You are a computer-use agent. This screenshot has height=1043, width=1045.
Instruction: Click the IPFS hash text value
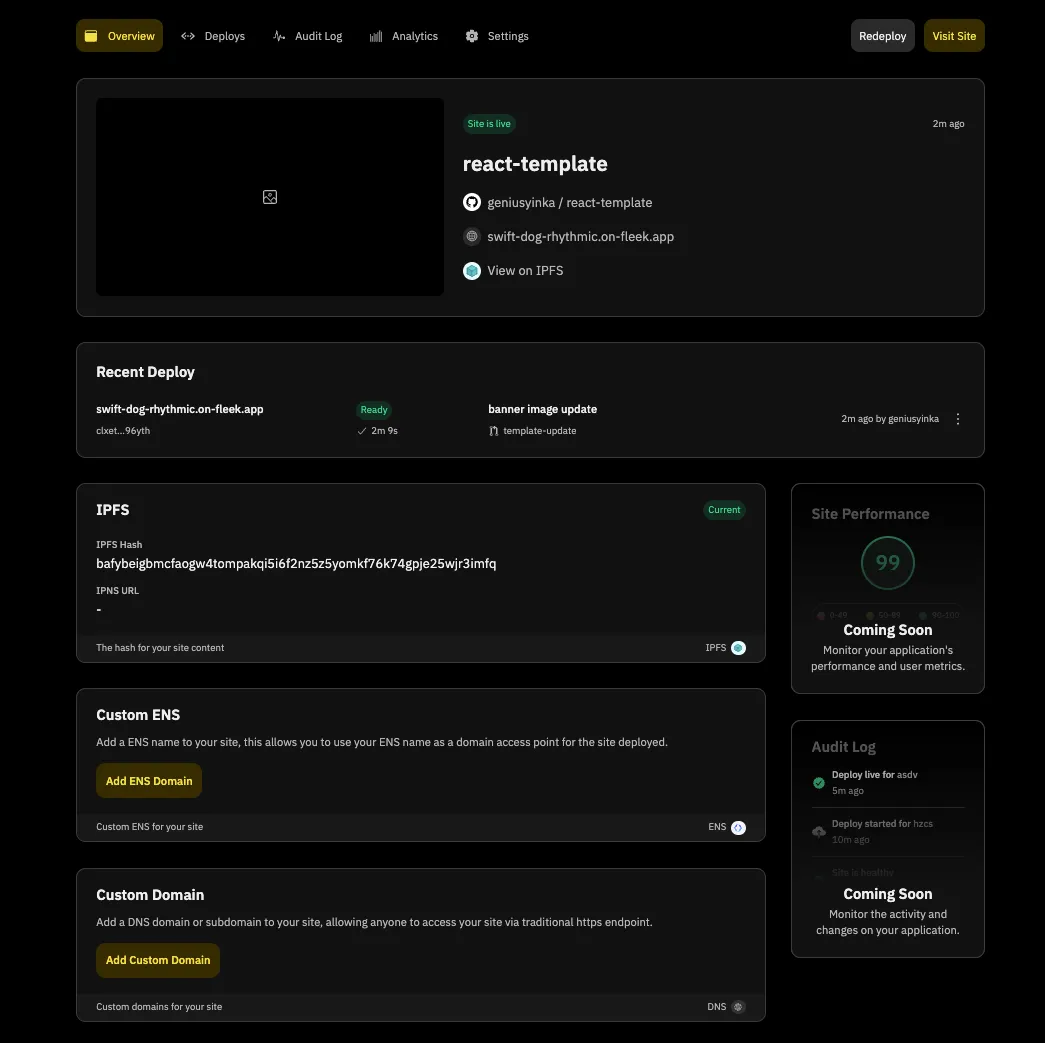[296, 564]
